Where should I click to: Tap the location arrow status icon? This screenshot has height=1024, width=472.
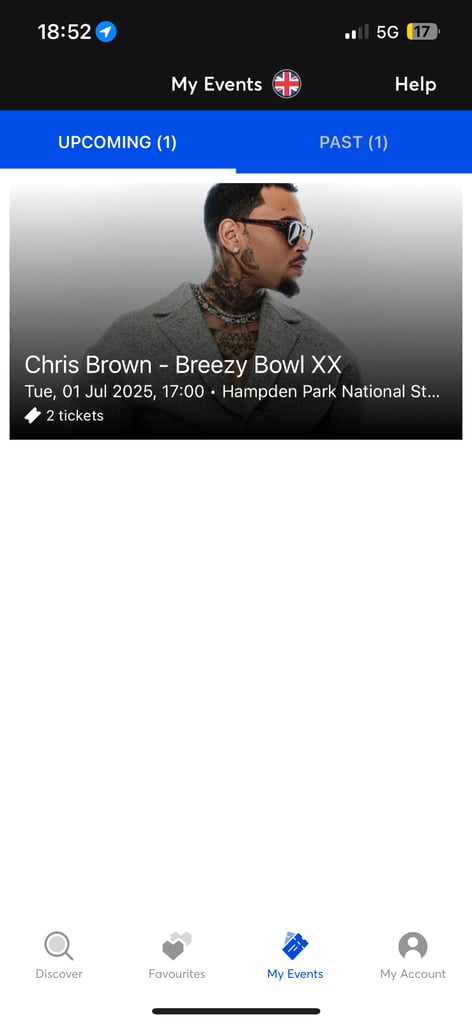pyautogui.click(x=106, y=31)
